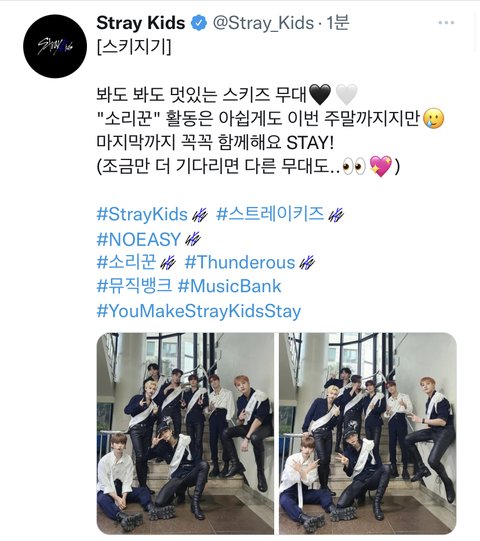Open the #StrayKids hashtag
The image size is (480, 541).
click(x=142, y=214)
